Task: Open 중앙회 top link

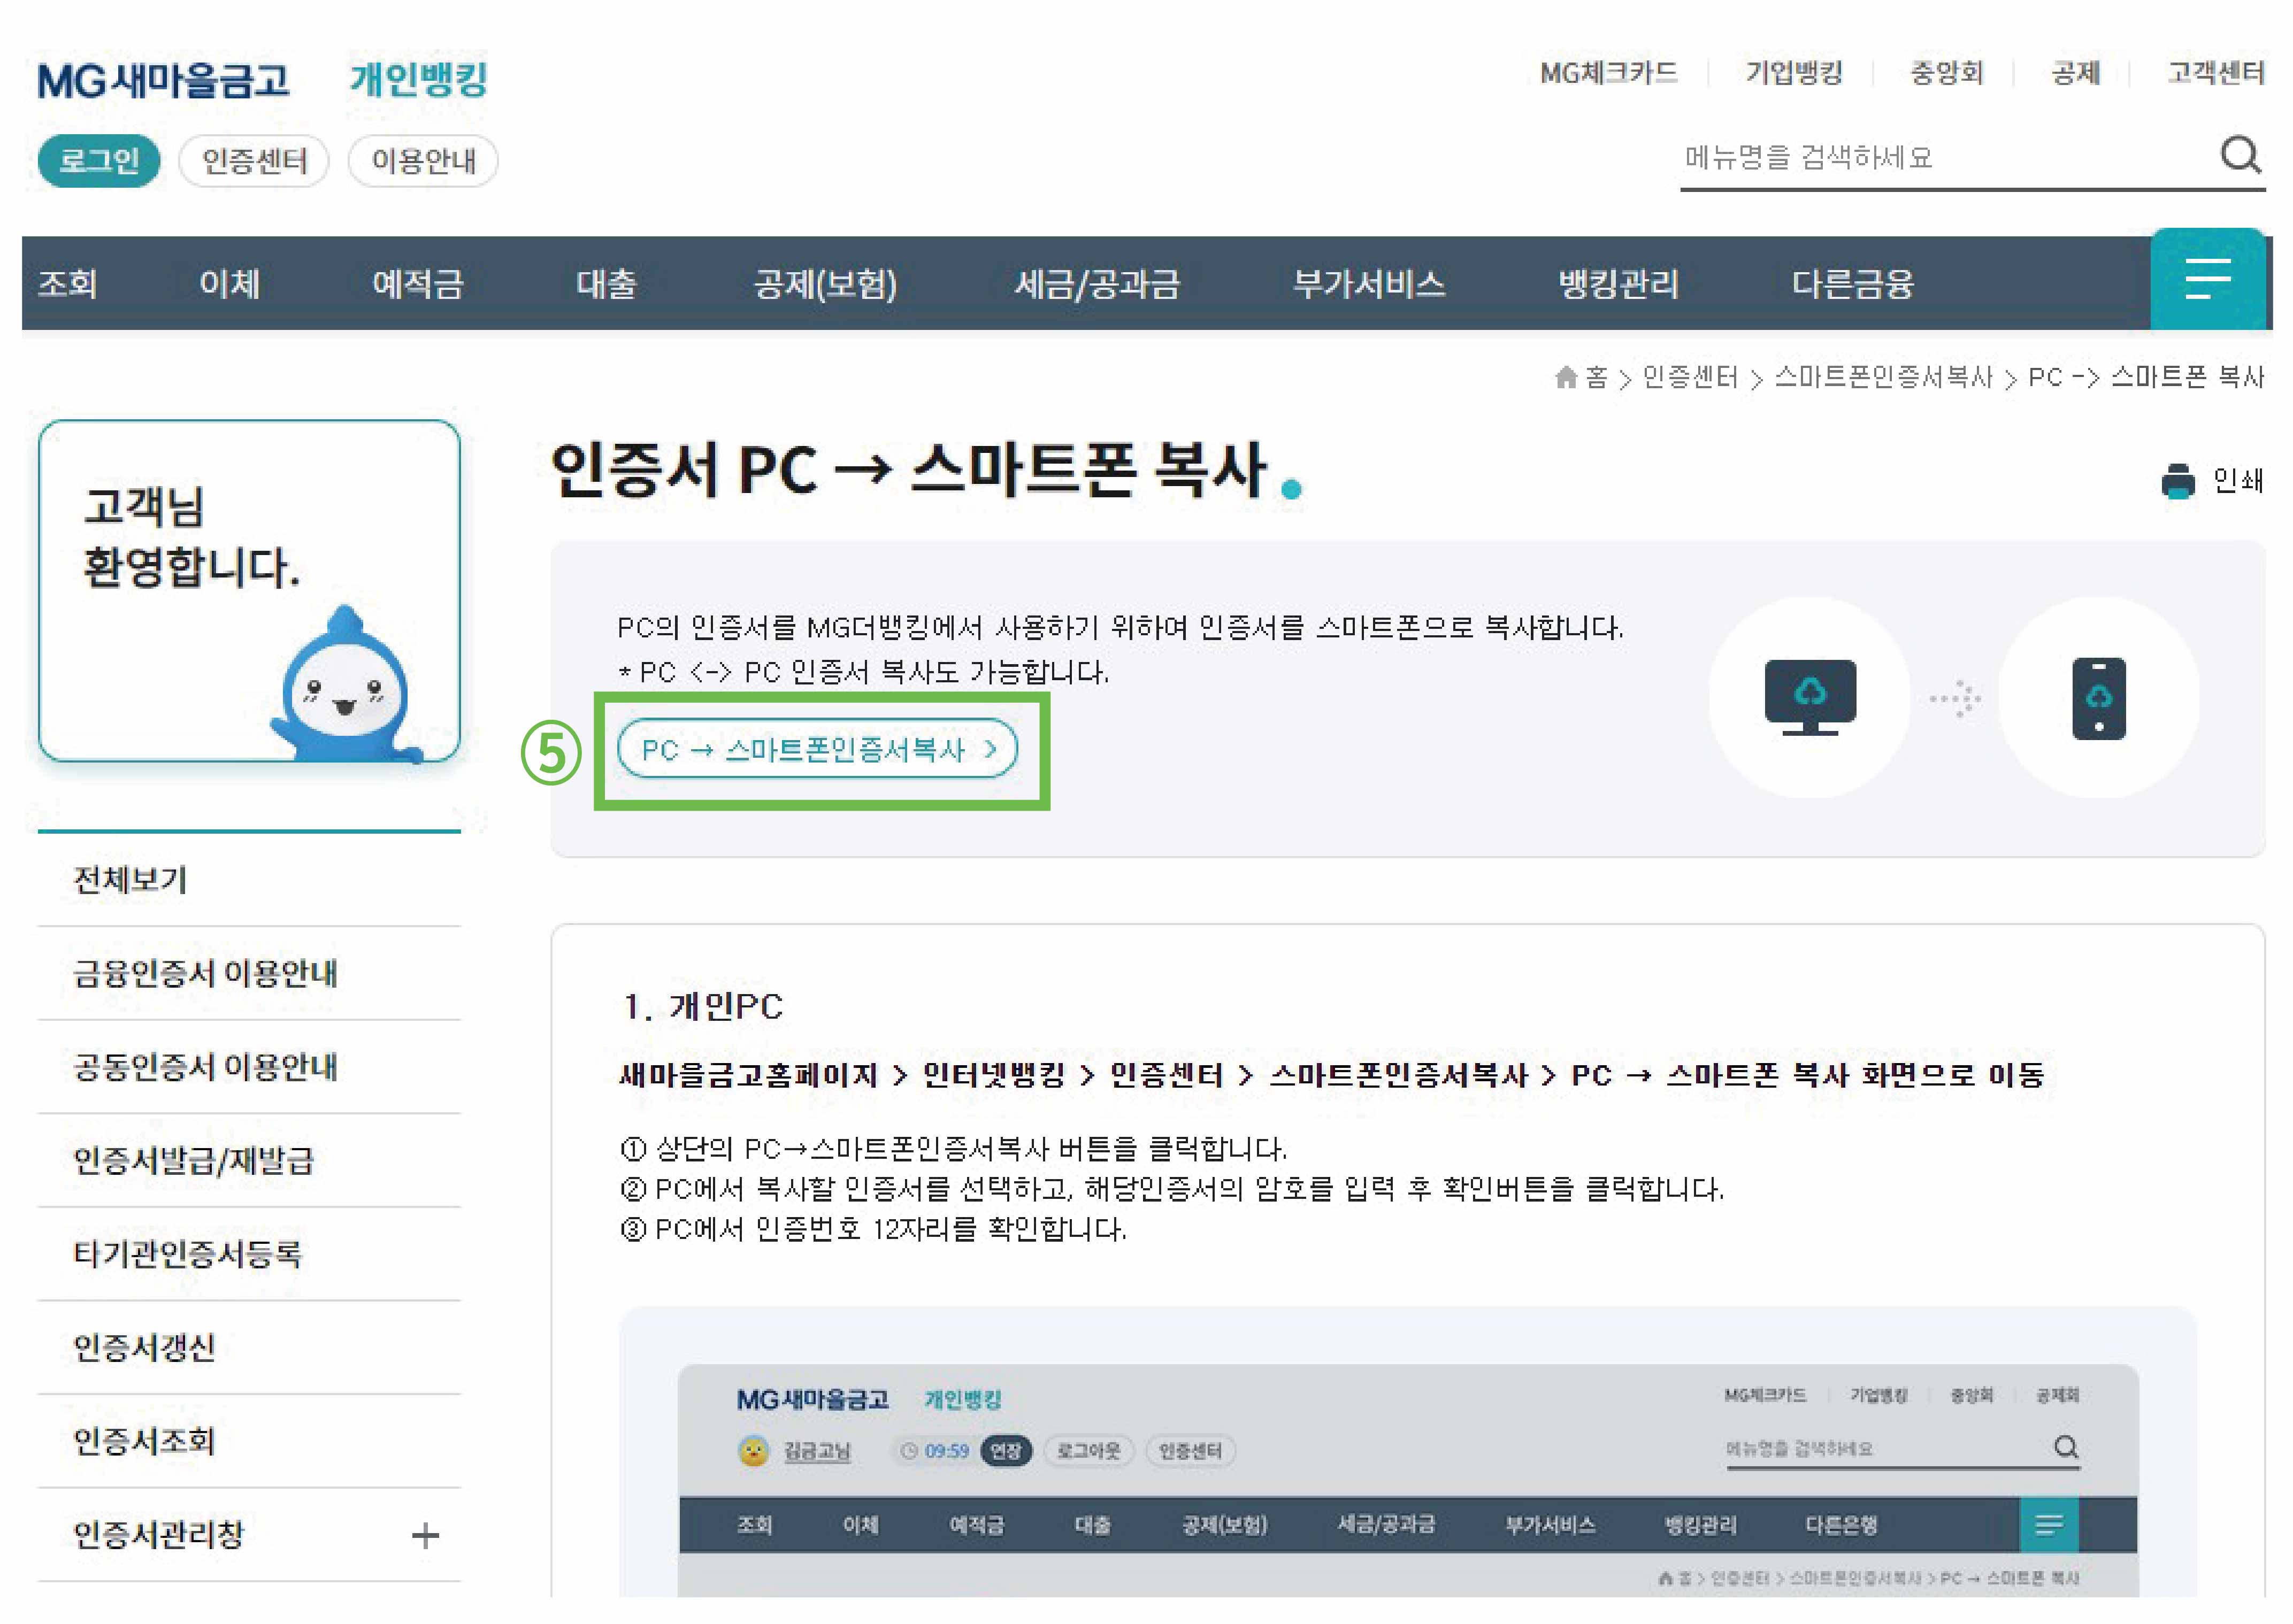Action: pyautogui.click(x=1946, y=73)
